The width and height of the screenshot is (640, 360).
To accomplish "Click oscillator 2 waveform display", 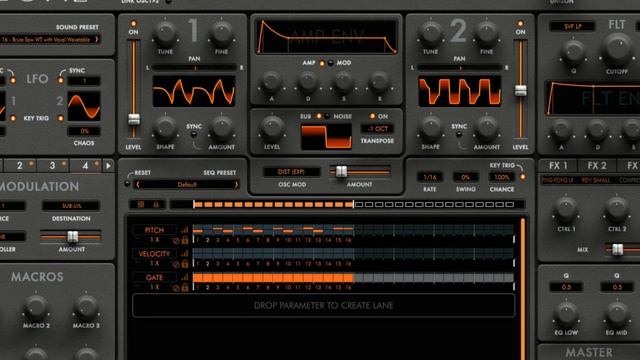I will pyautogui.click(x=460, y=91).
